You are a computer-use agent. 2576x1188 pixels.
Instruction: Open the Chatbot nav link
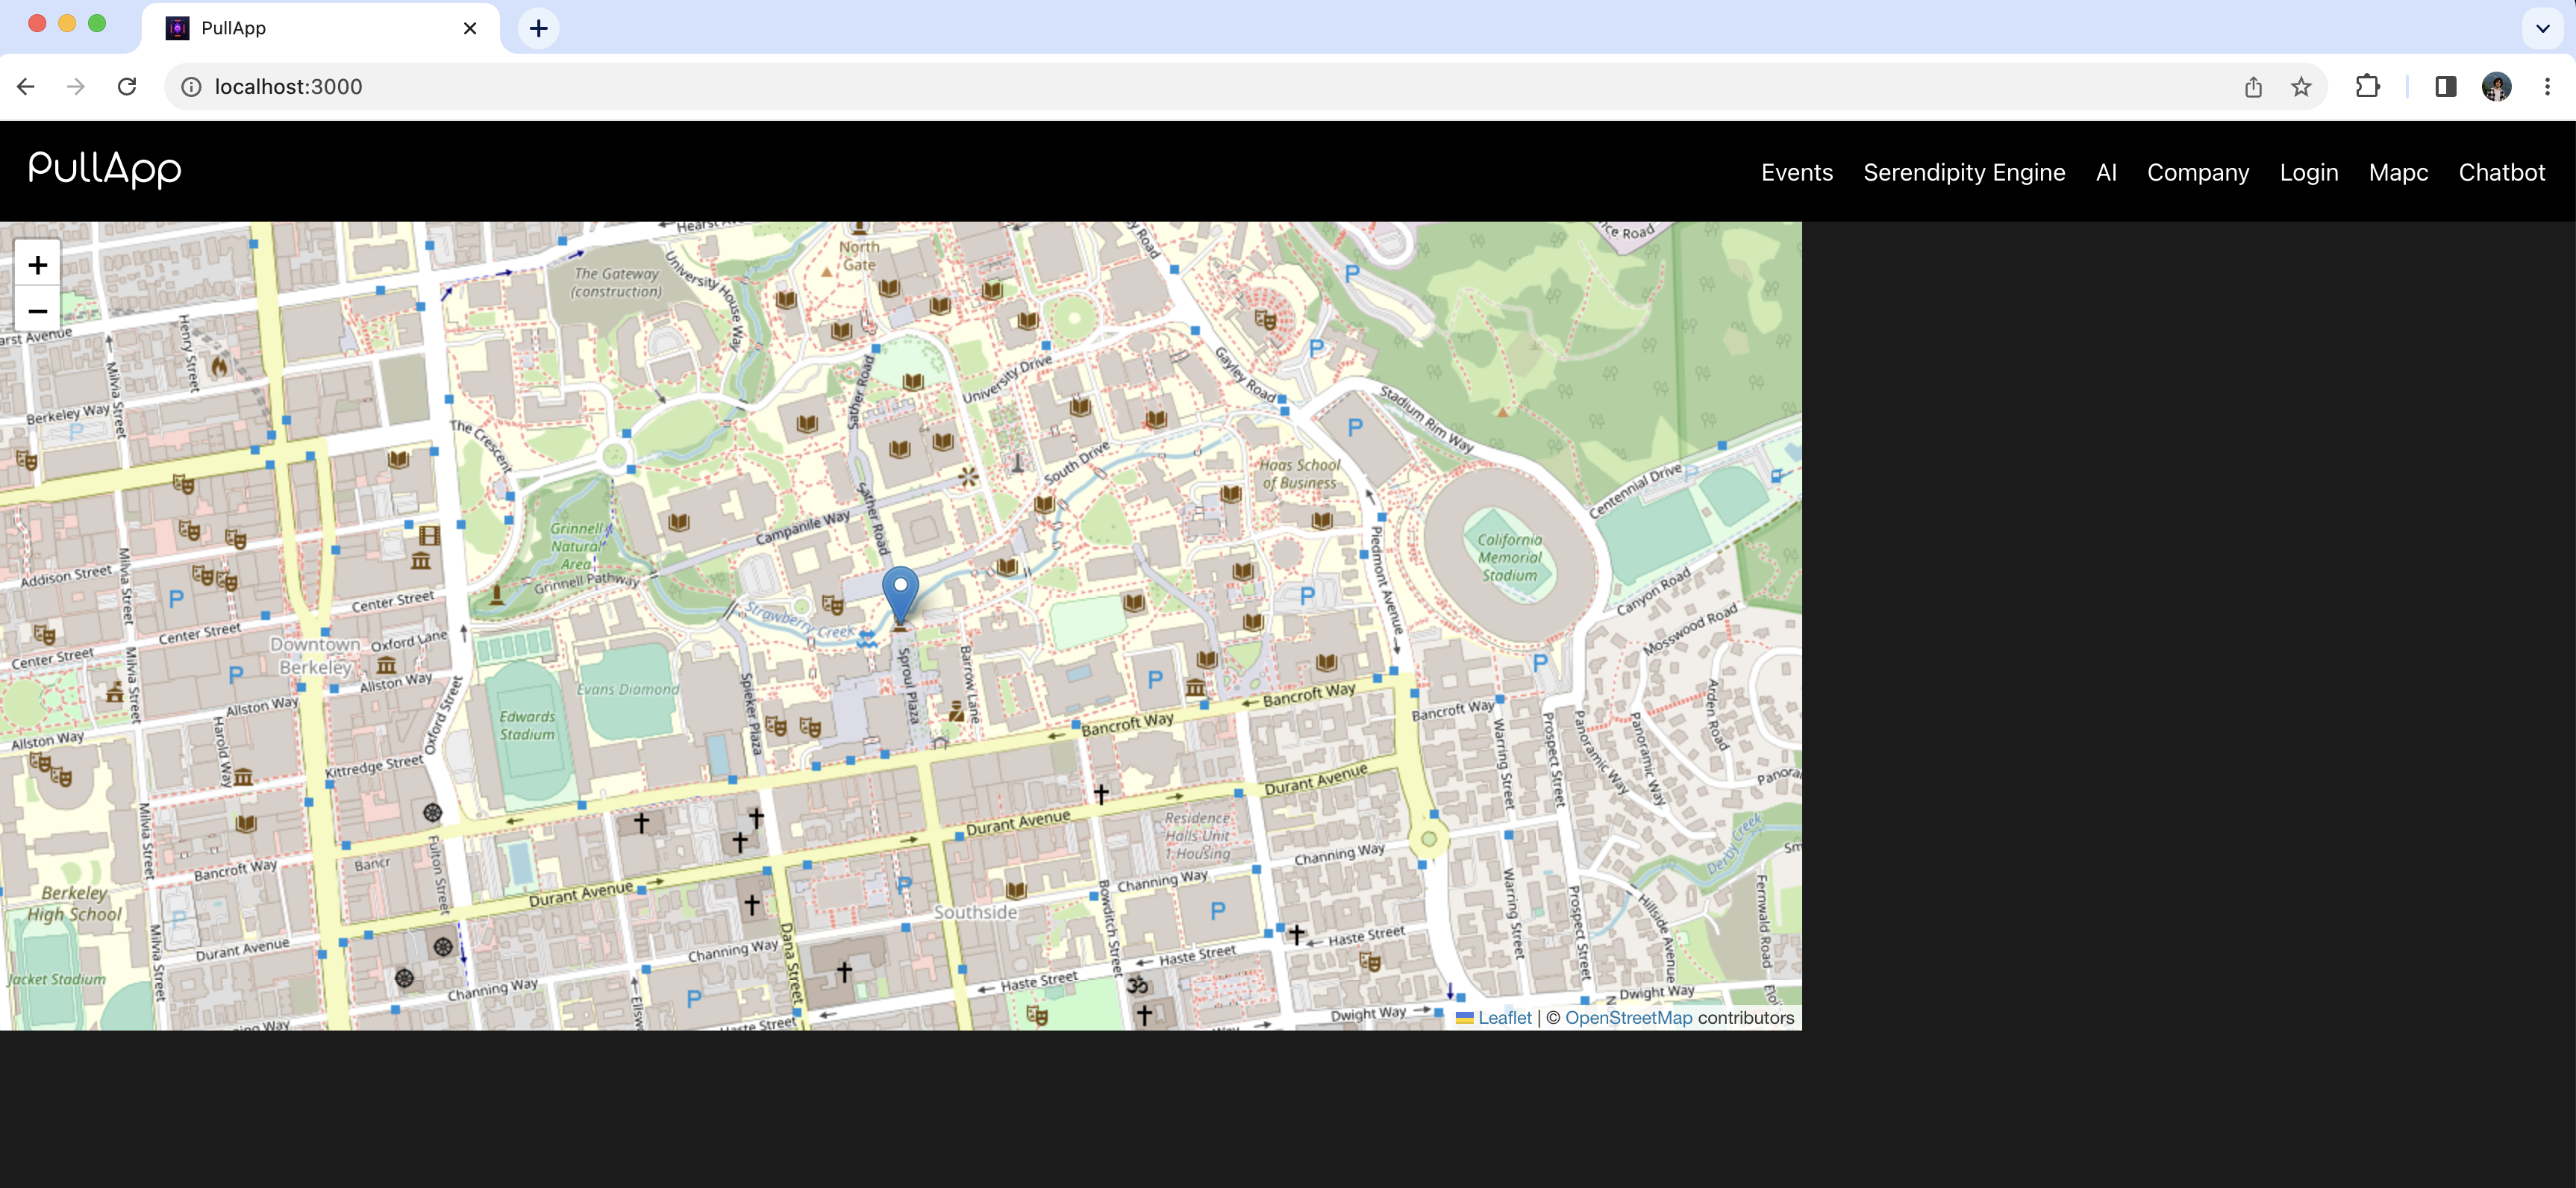pos(2501,172)
